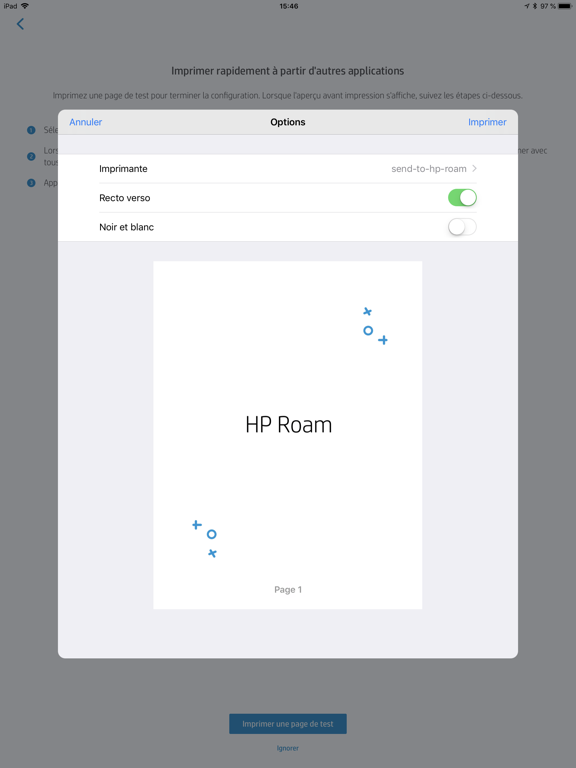The height and width of the screenshot is (768, 576).
Task: Click the heading Imprimer rapidement à partir d'autres applications
Action: [x=288, y=71]
